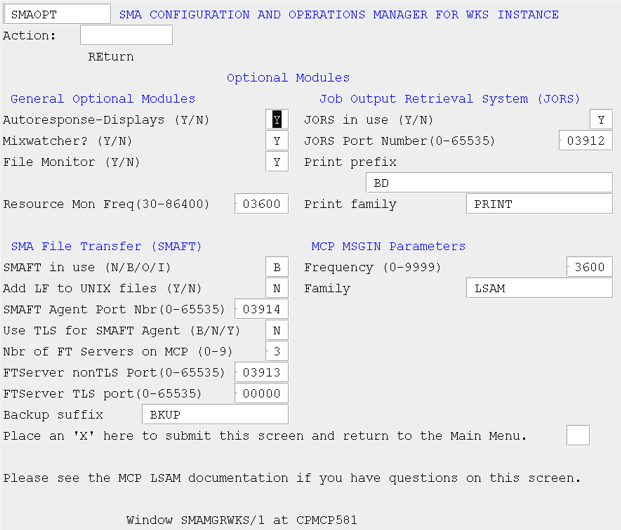Click the 'Print family' label

tap(350, 204)
